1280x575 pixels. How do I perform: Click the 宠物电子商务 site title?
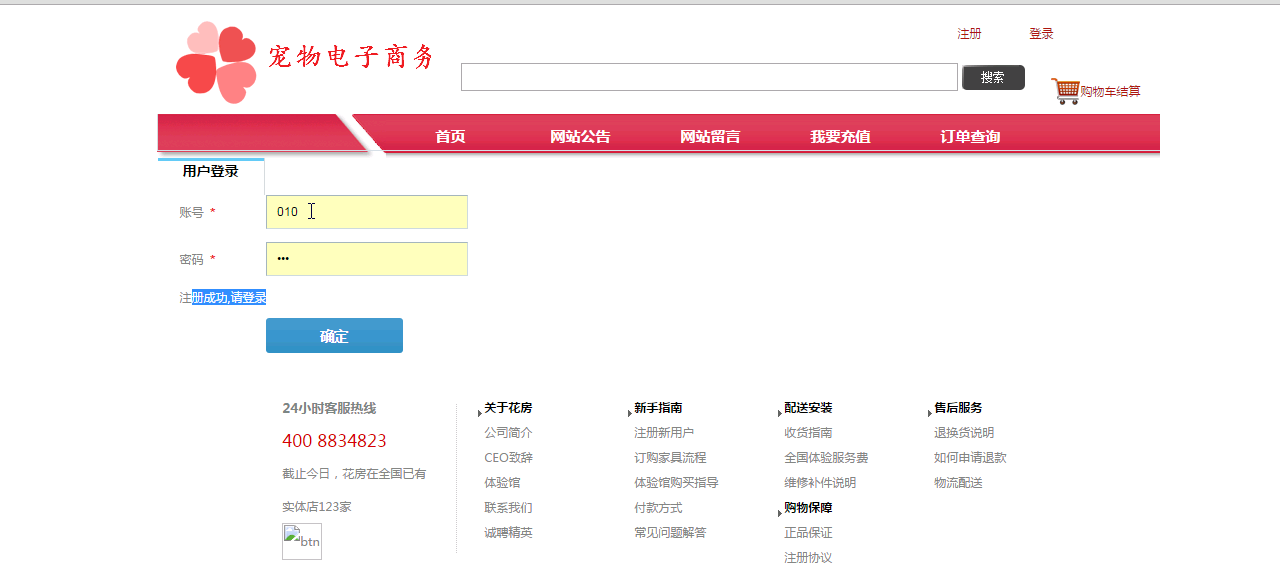coord(351,57)
